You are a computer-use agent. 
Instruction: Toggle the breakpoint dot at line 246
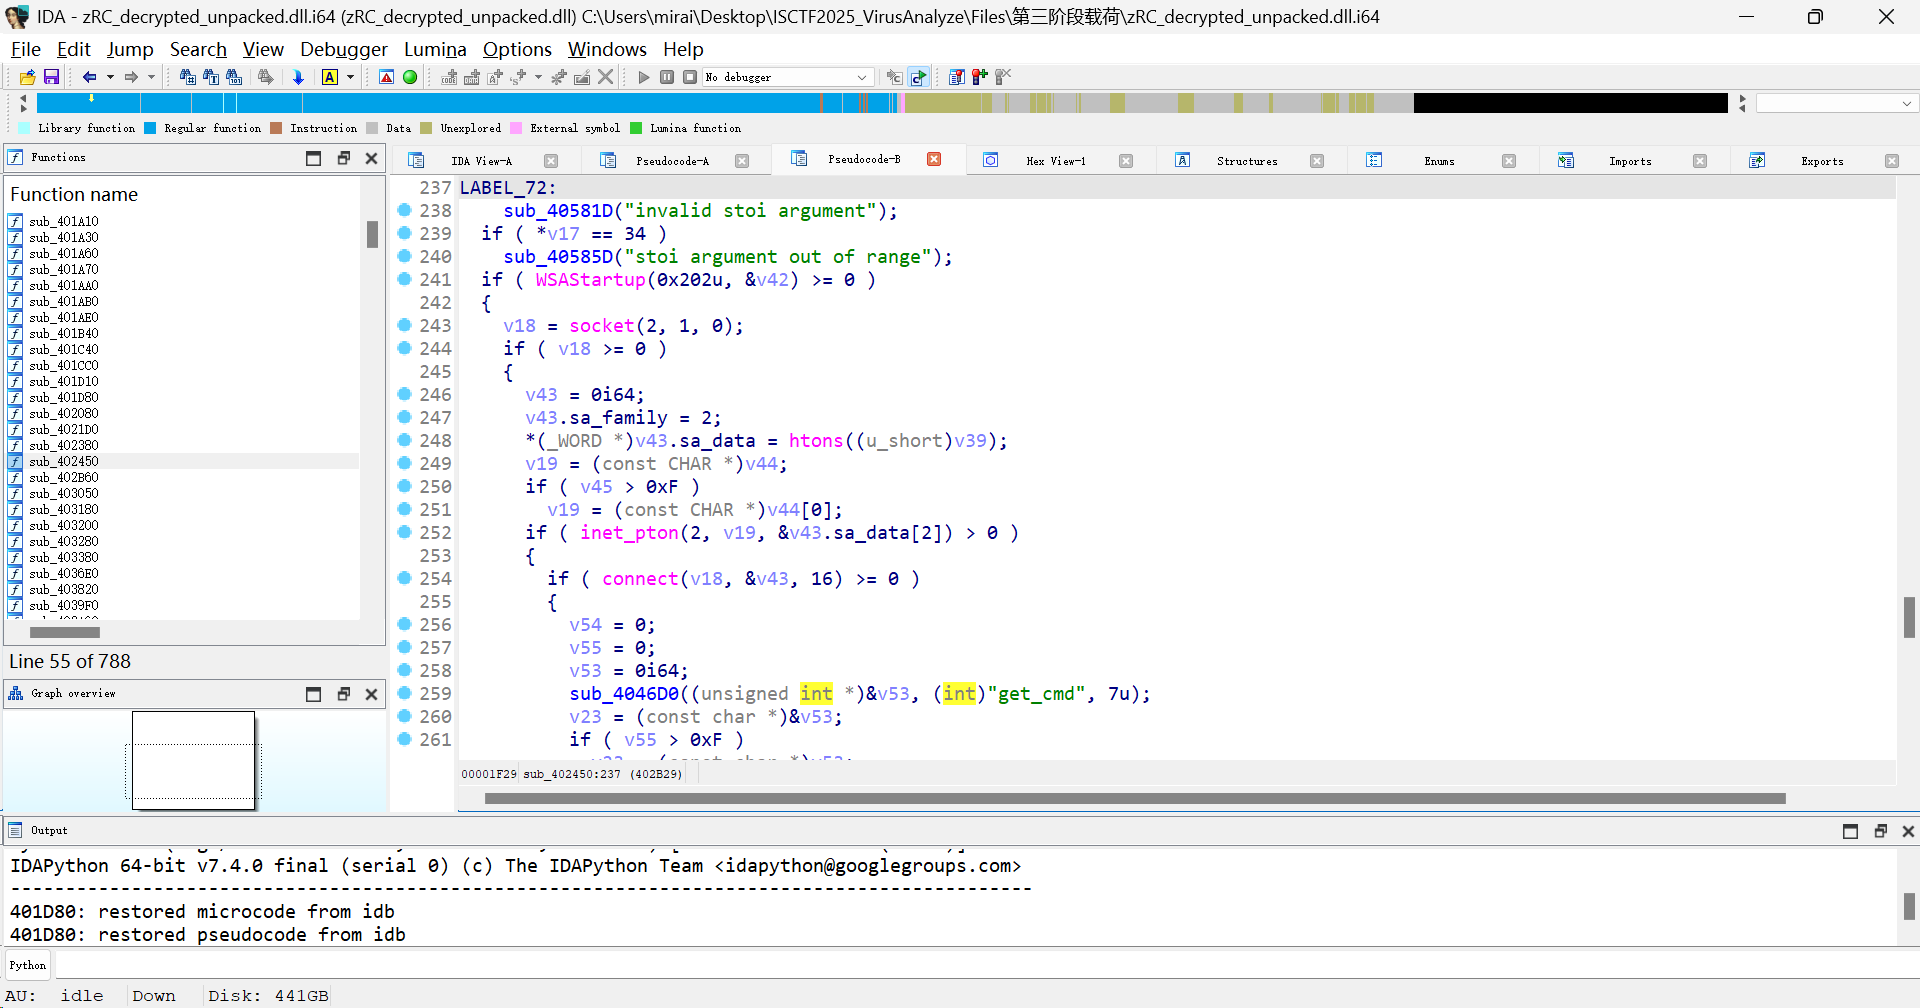click(405, 394)
